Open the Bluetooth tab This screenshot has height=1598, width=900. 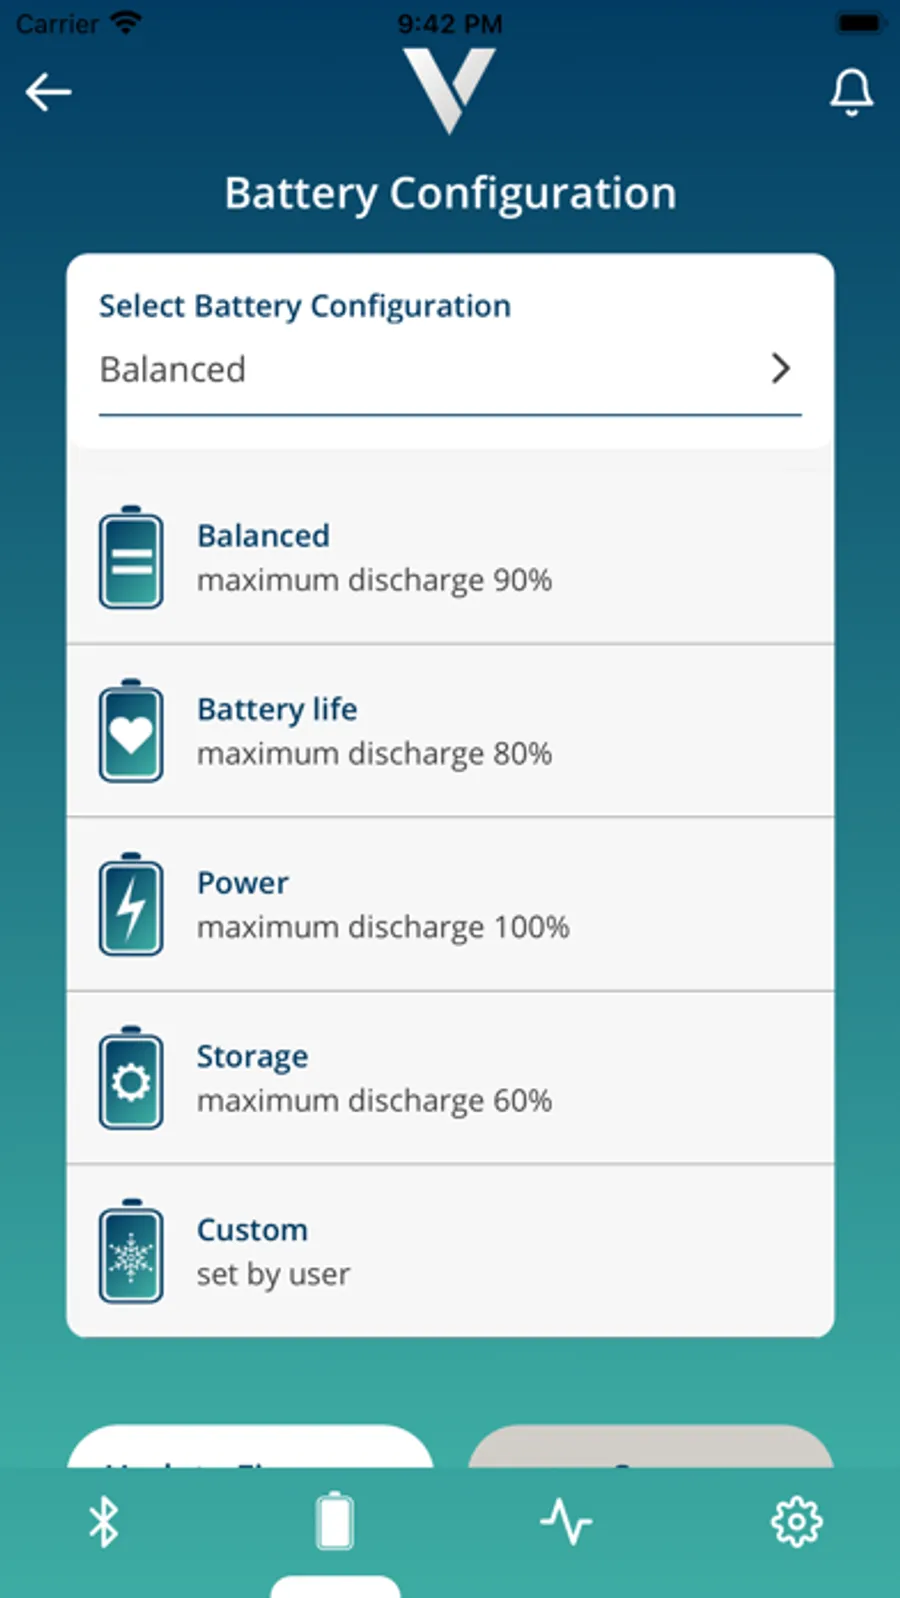point(104,1522)
